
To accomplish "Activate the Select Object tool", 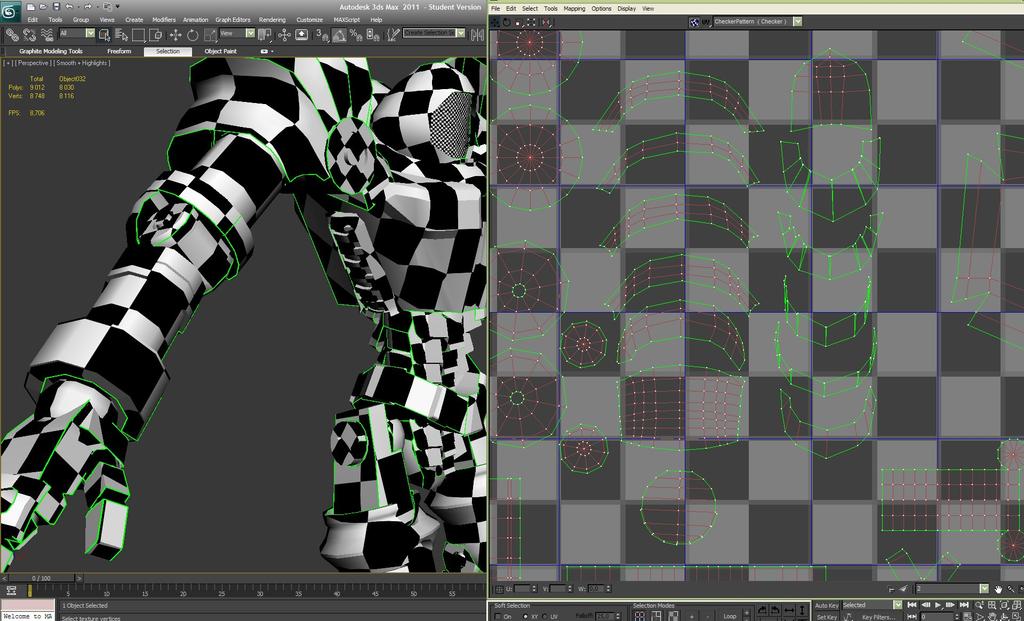I will tap(104, 35).
